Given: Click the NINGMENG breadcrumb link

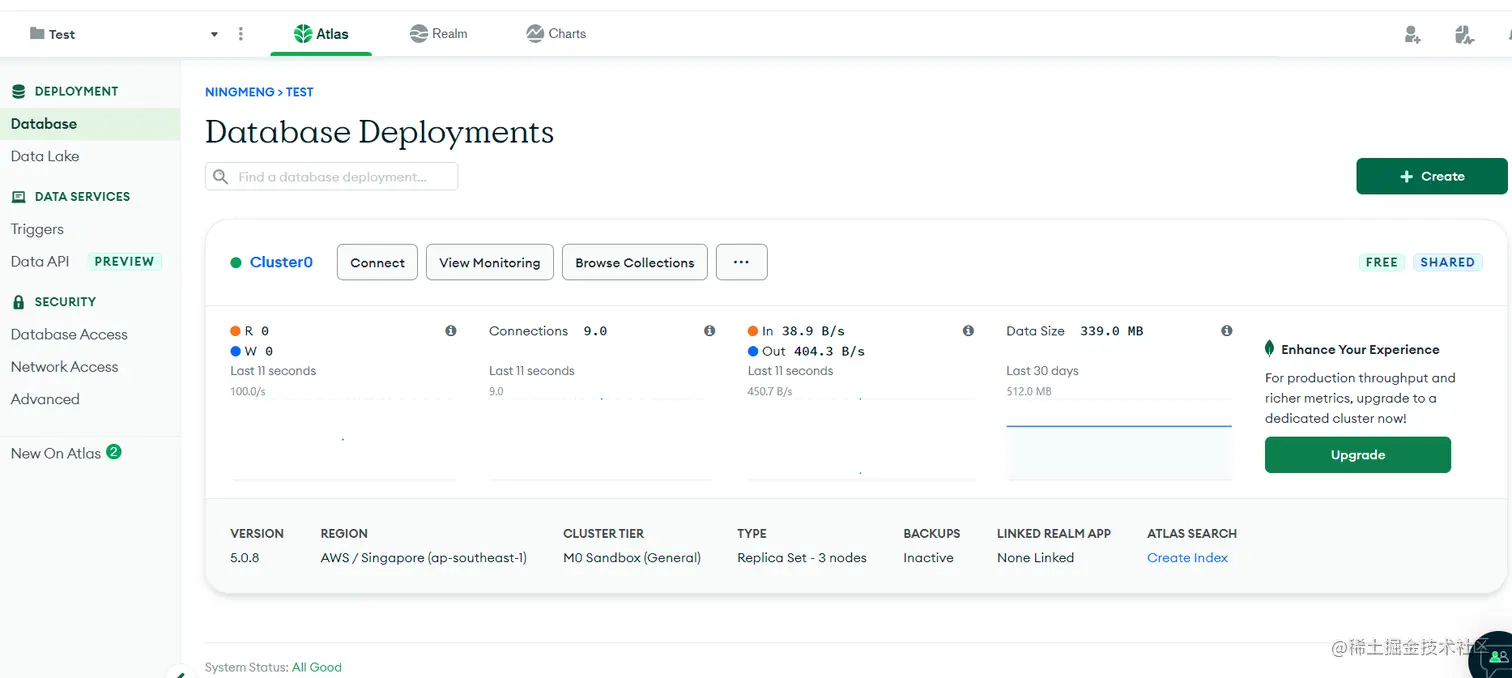Looking at the screenshot, I should click(239, 92).
